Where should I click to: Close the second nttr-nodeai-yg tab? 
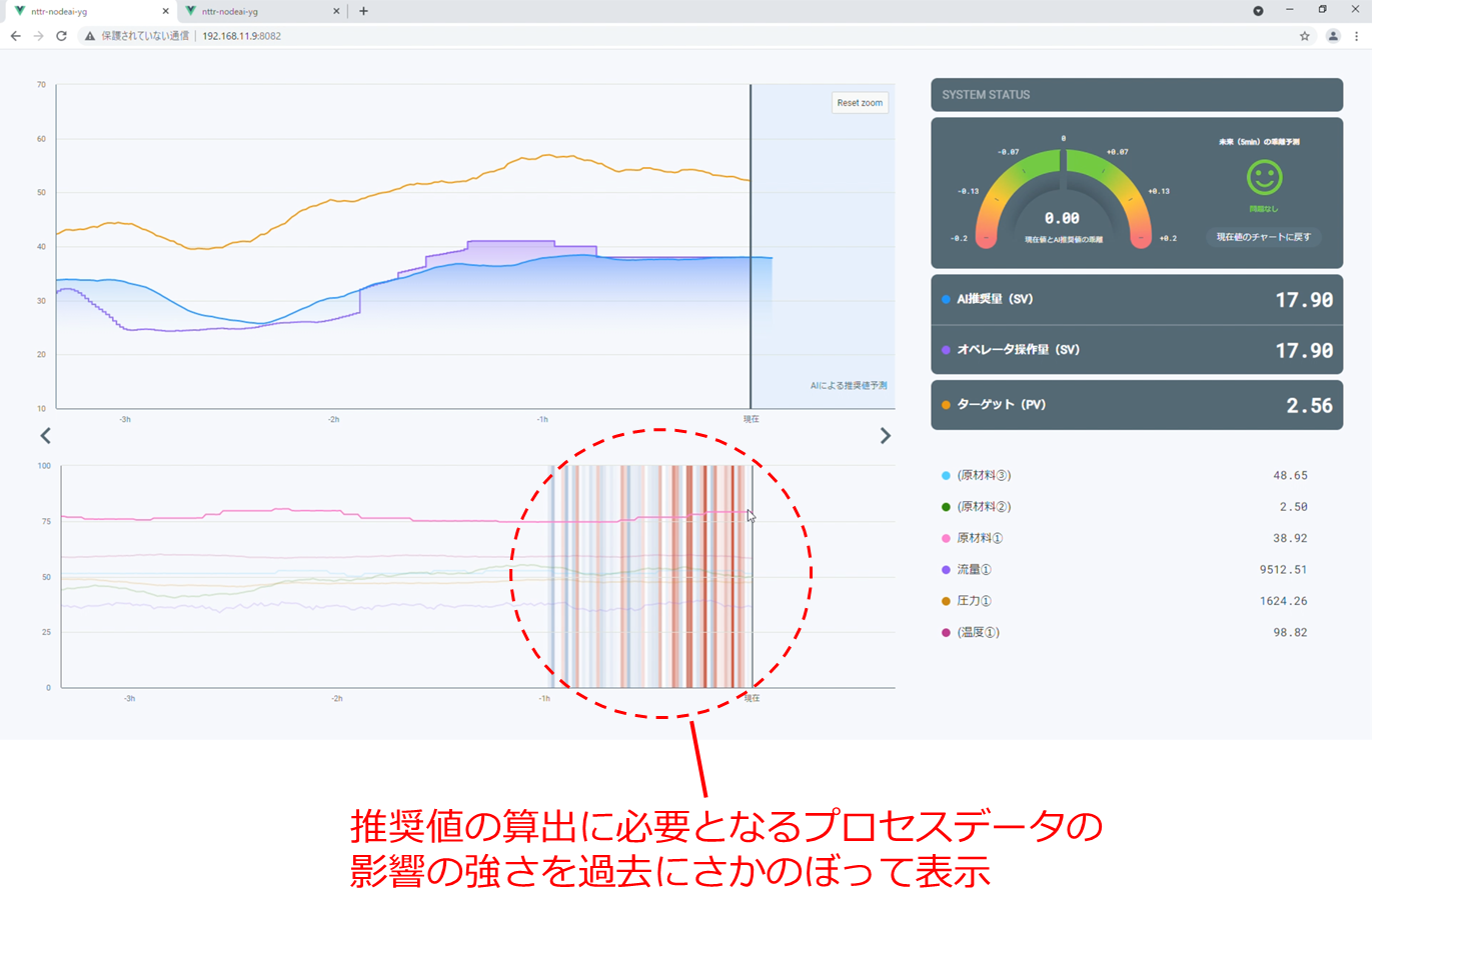(x=336, y=11)
